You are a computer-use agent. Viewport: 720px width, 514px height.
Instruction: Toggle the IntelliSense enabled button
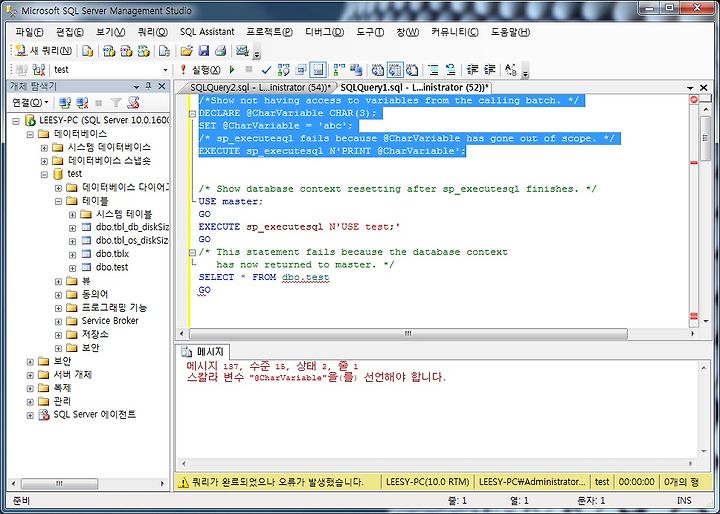coord(318,70)
